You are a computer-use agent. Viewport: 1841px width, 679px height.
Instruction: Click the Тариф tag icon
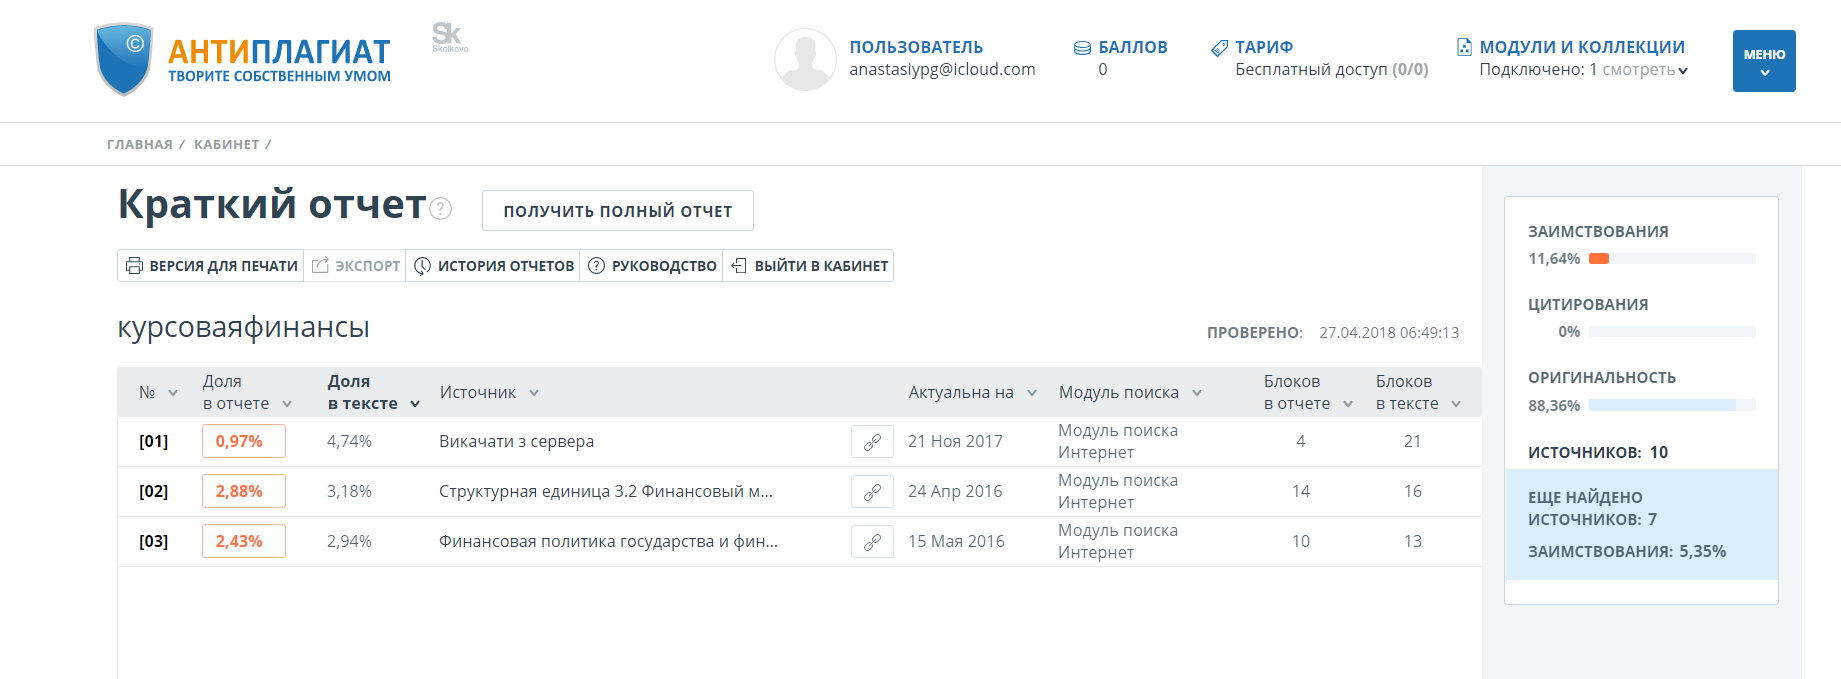[x=1219, y=48]
